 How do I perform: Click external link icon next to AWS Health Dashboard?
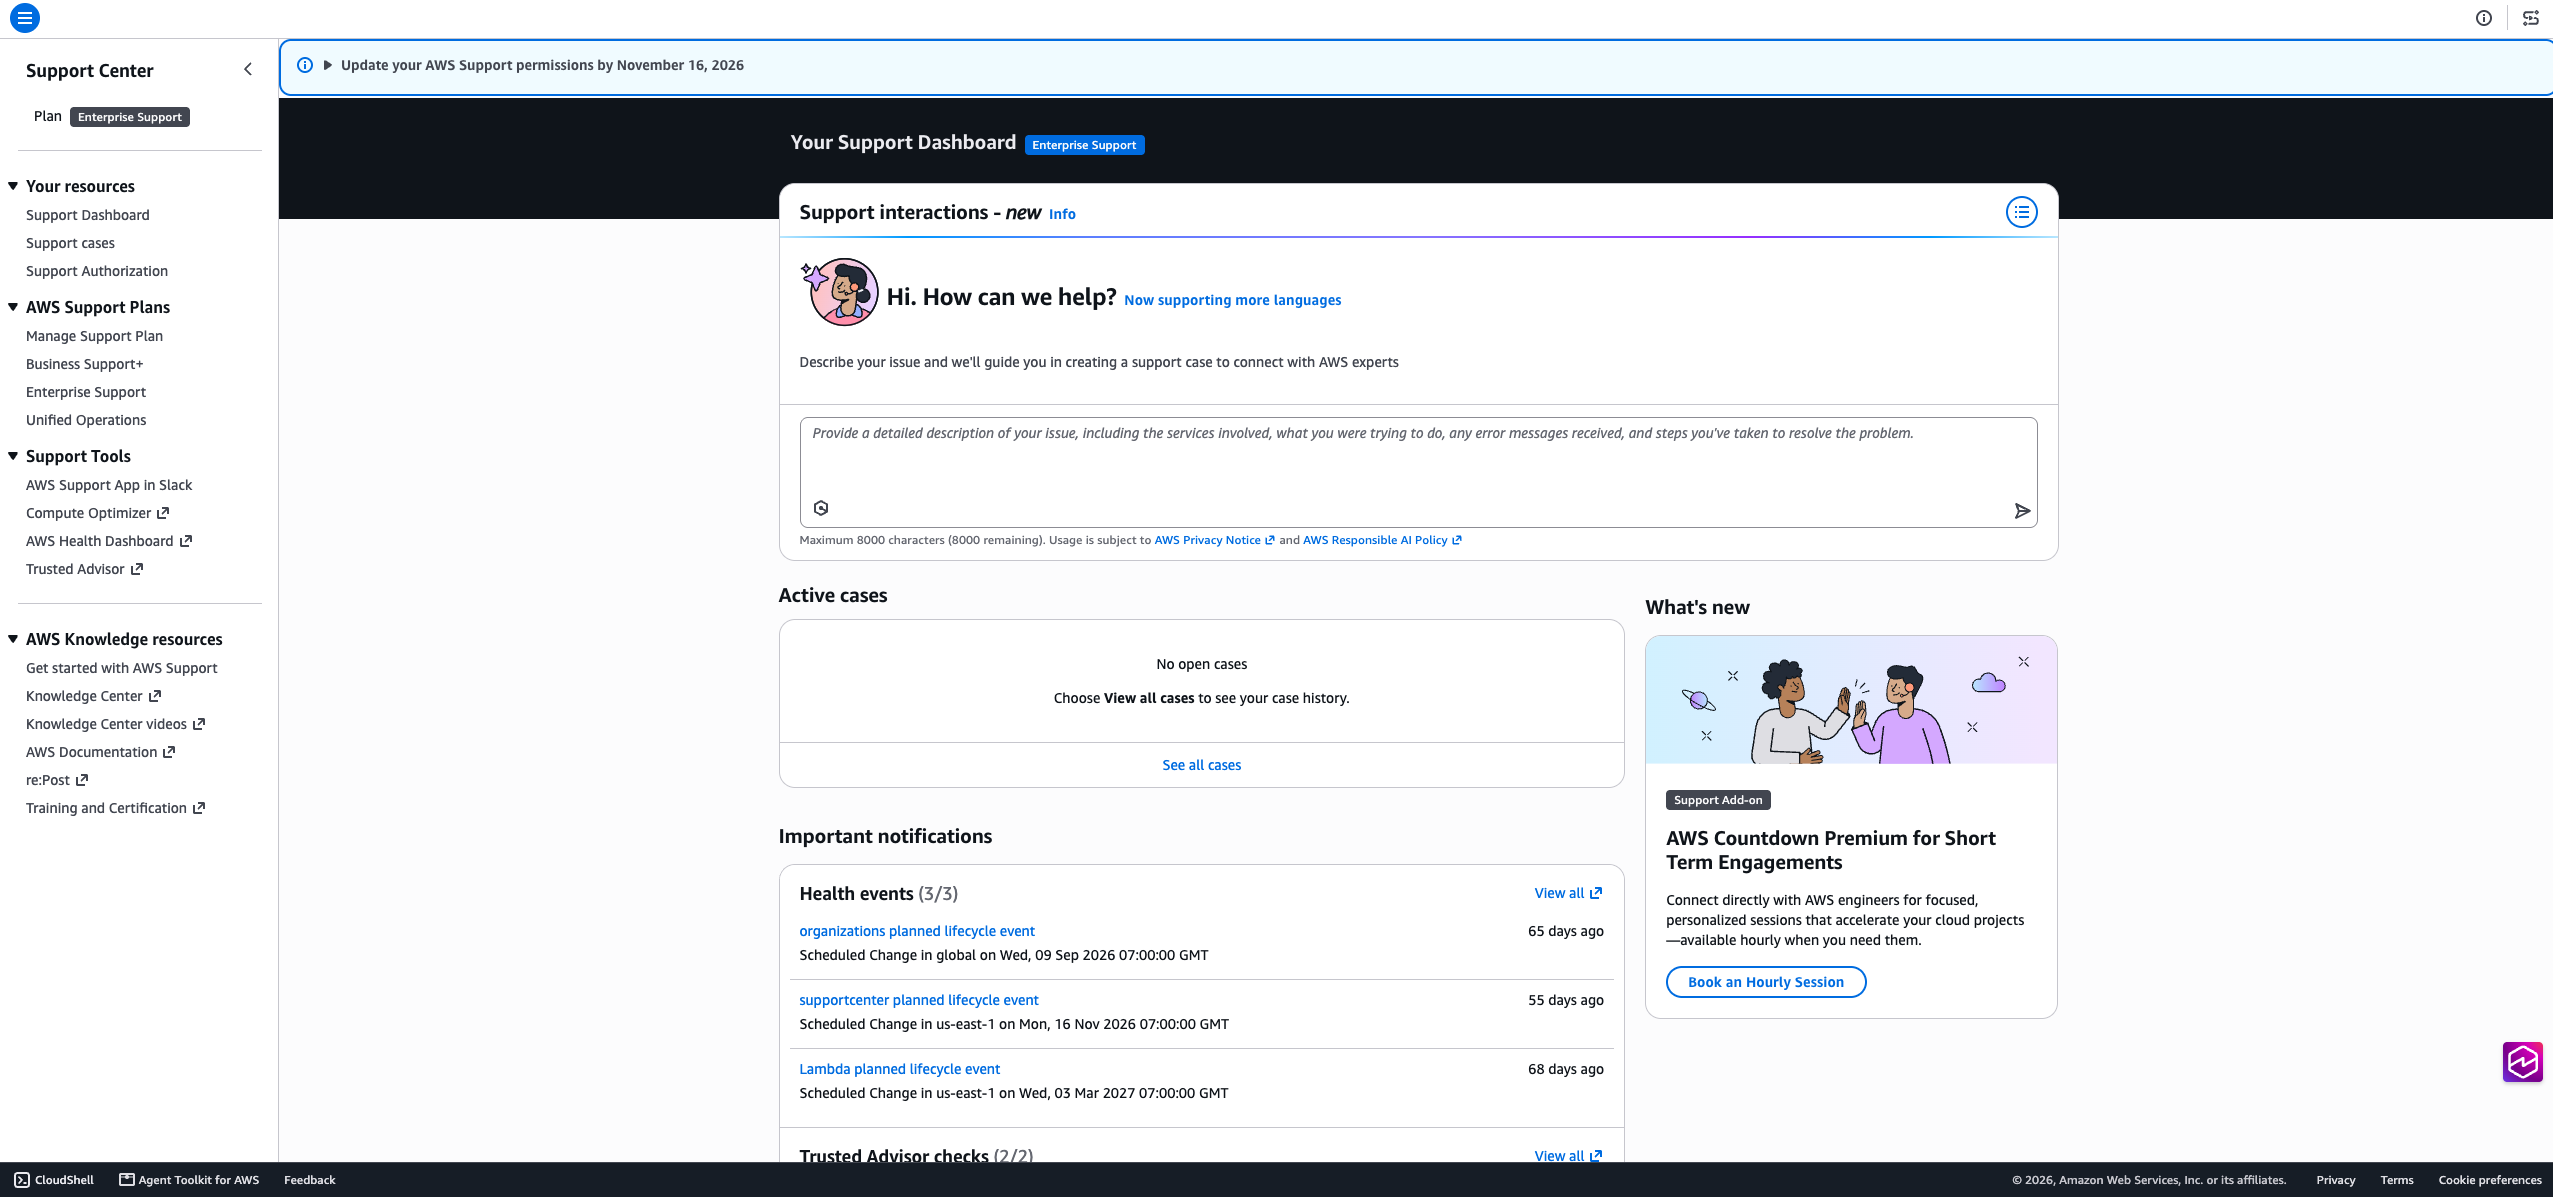[185, 541]
